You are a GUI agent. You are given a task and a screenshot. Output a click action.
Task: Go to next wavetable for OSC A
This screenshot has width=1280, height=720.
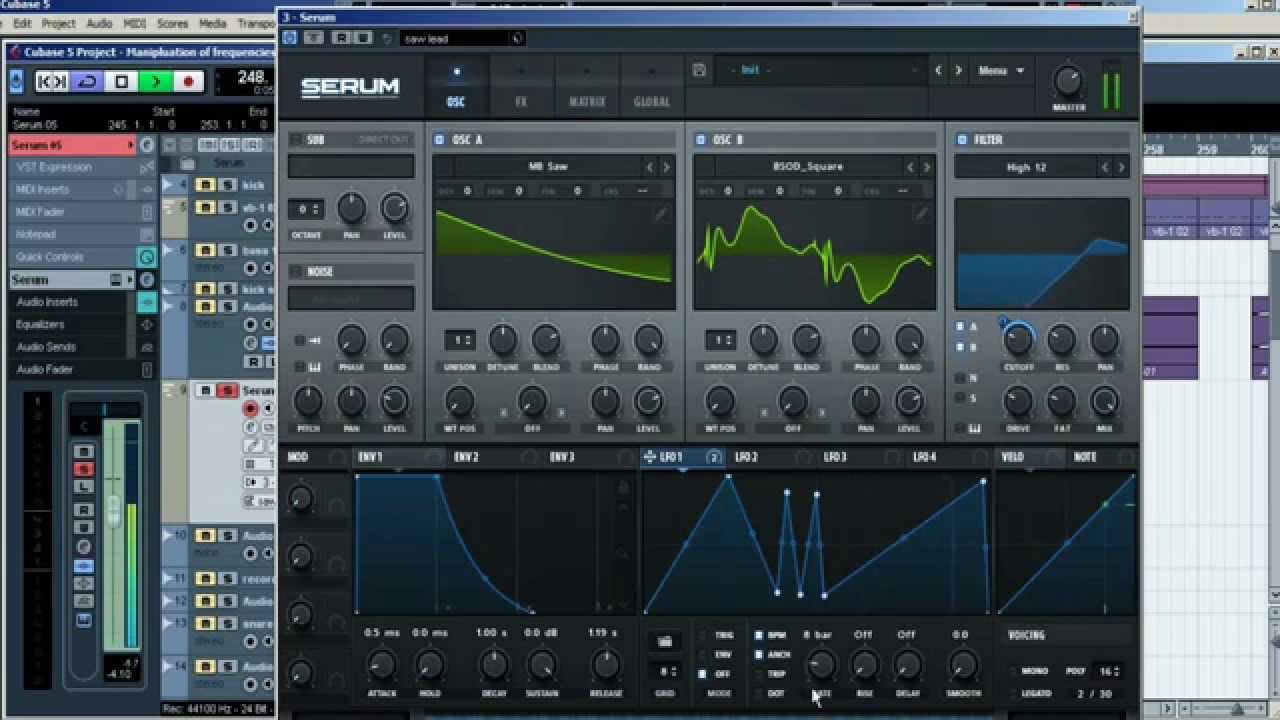click(667, 167)
